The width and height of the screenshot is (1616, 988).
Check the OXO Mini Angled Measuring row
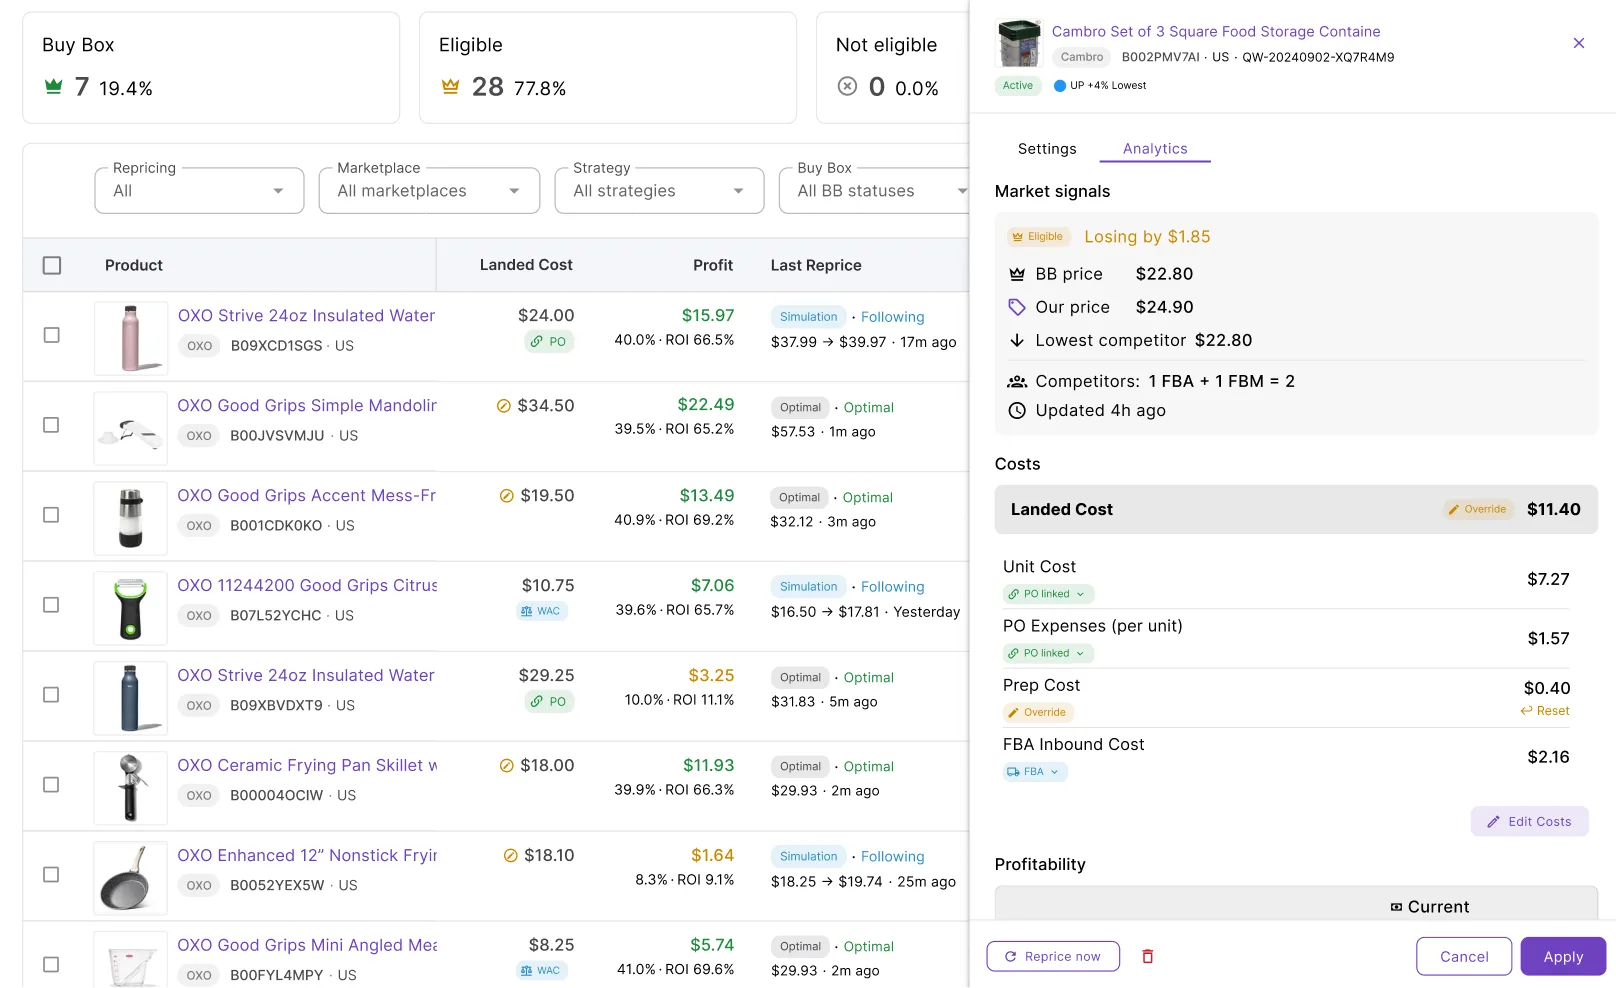tap(51, 965)
